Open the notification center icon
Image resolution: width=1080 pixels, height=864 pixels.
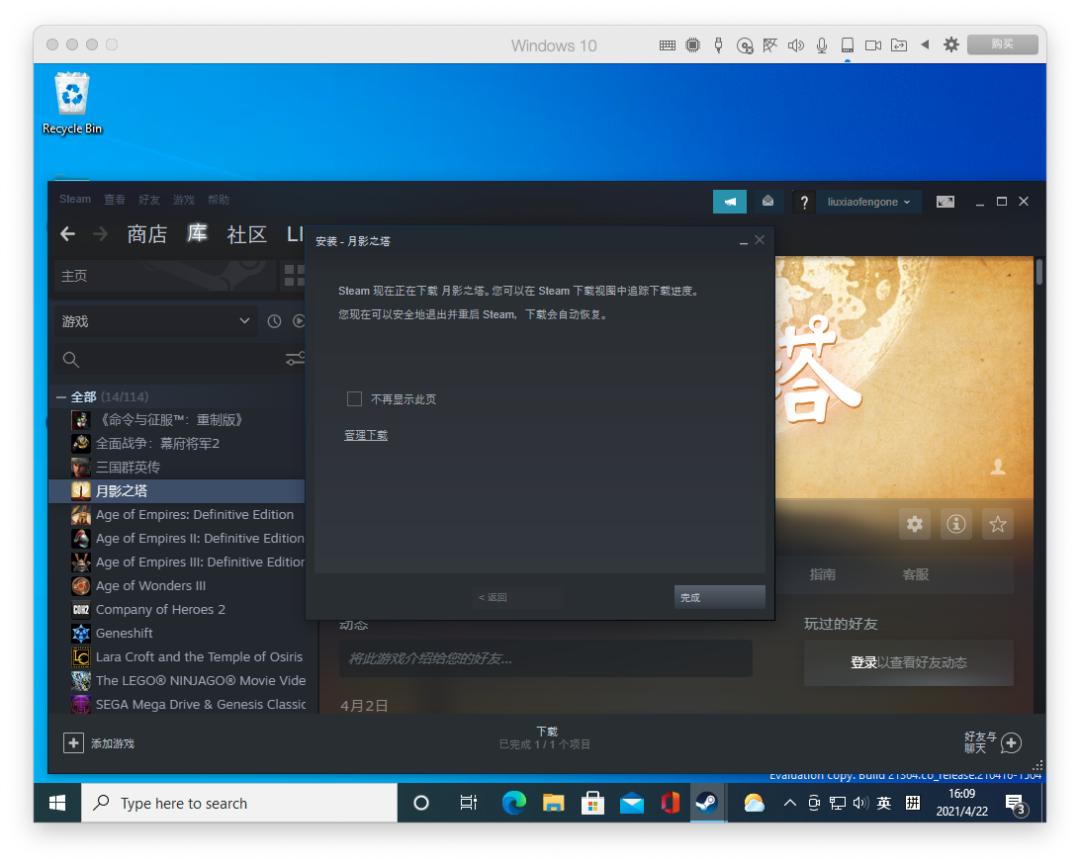click(1016, 803)
